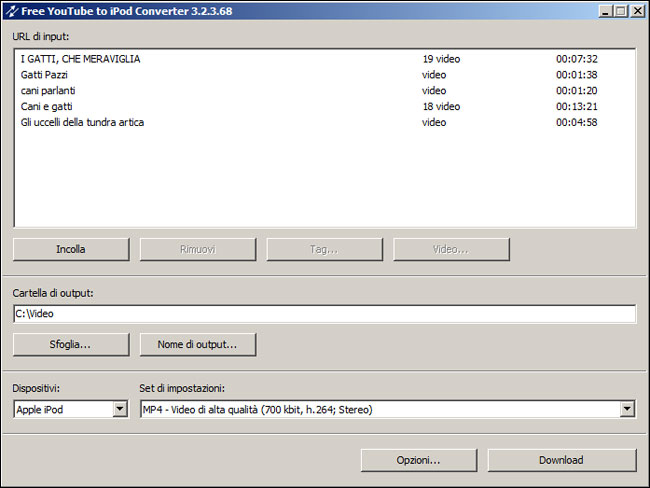
Task: Select the I GATTI, CHE MERAVIGLIA entry
Action: point(81,59)
